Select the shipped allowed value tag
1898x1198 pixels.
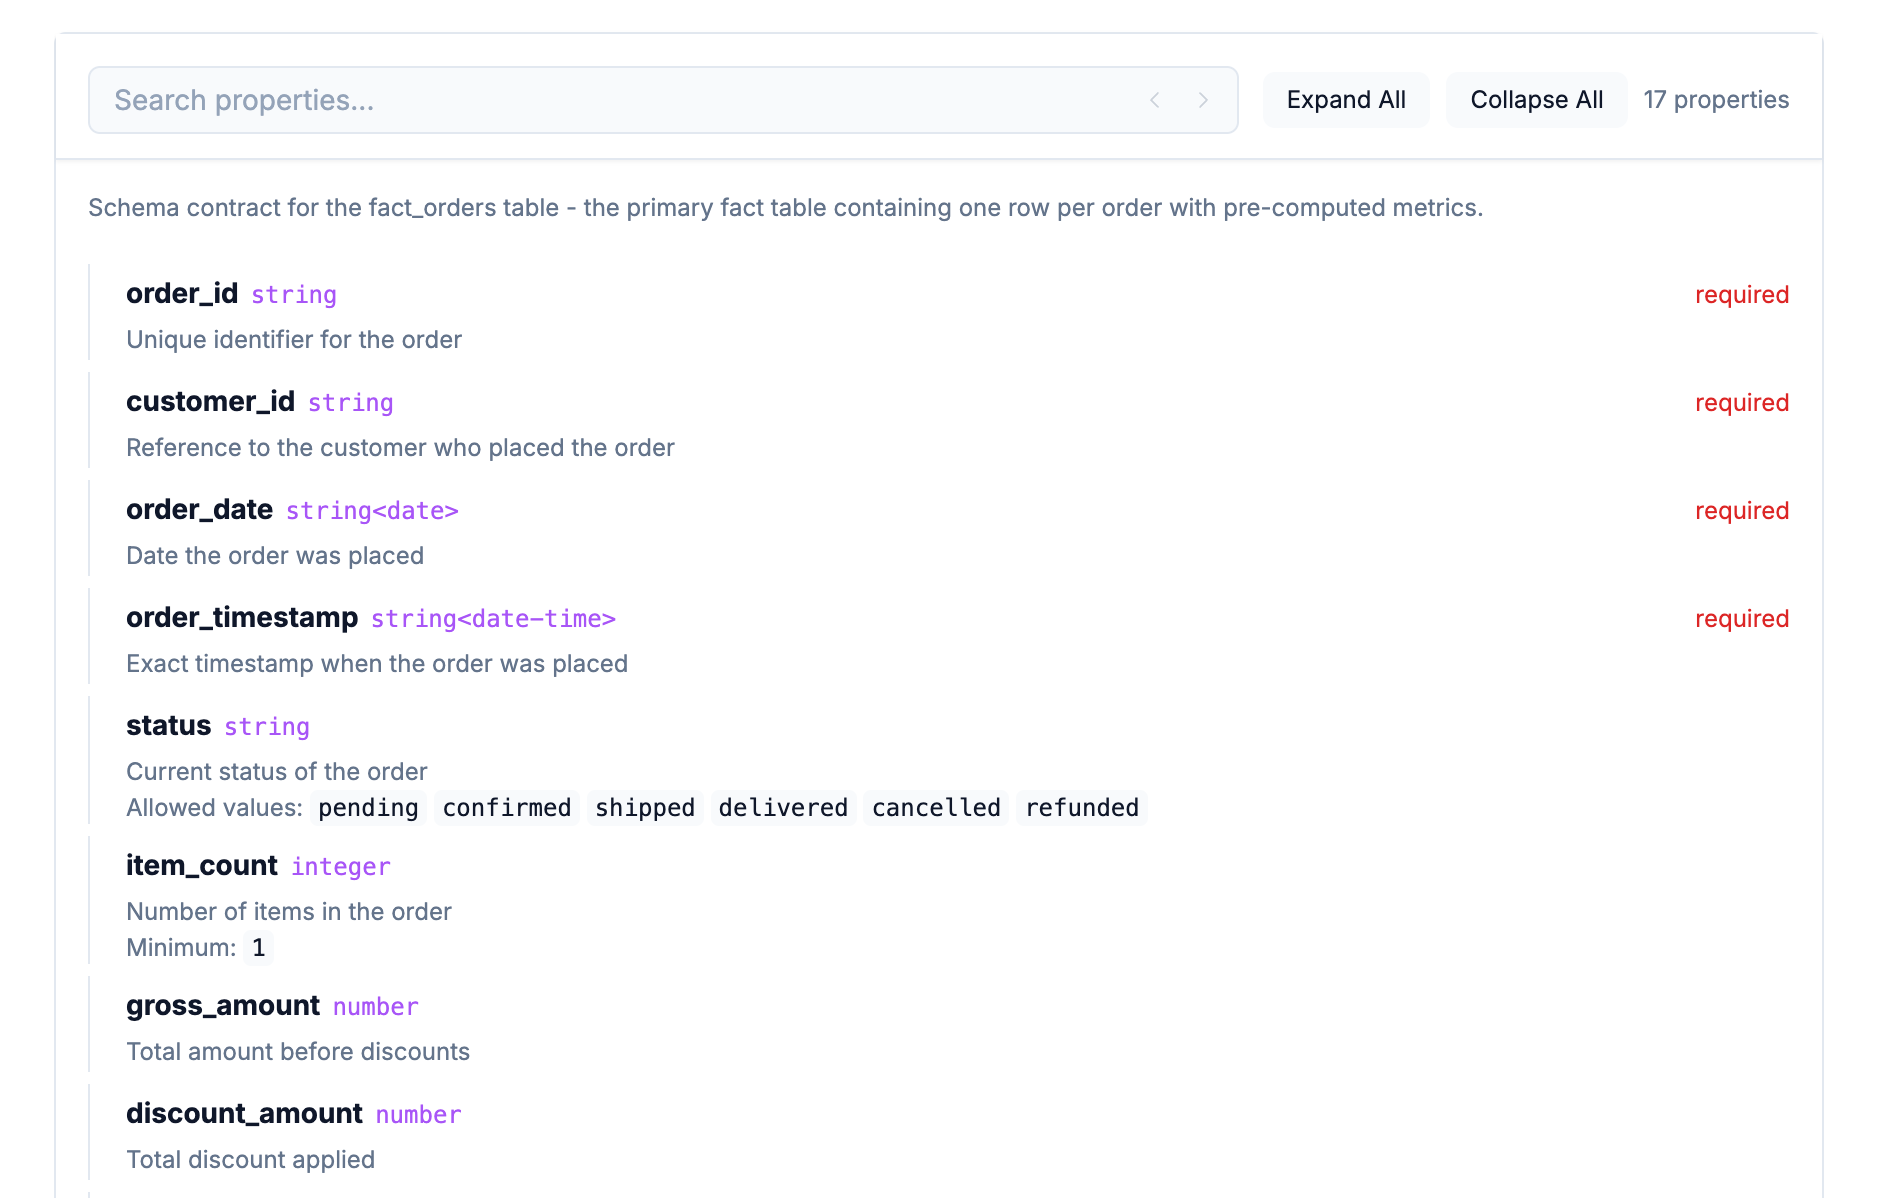[x=645, y=808]
